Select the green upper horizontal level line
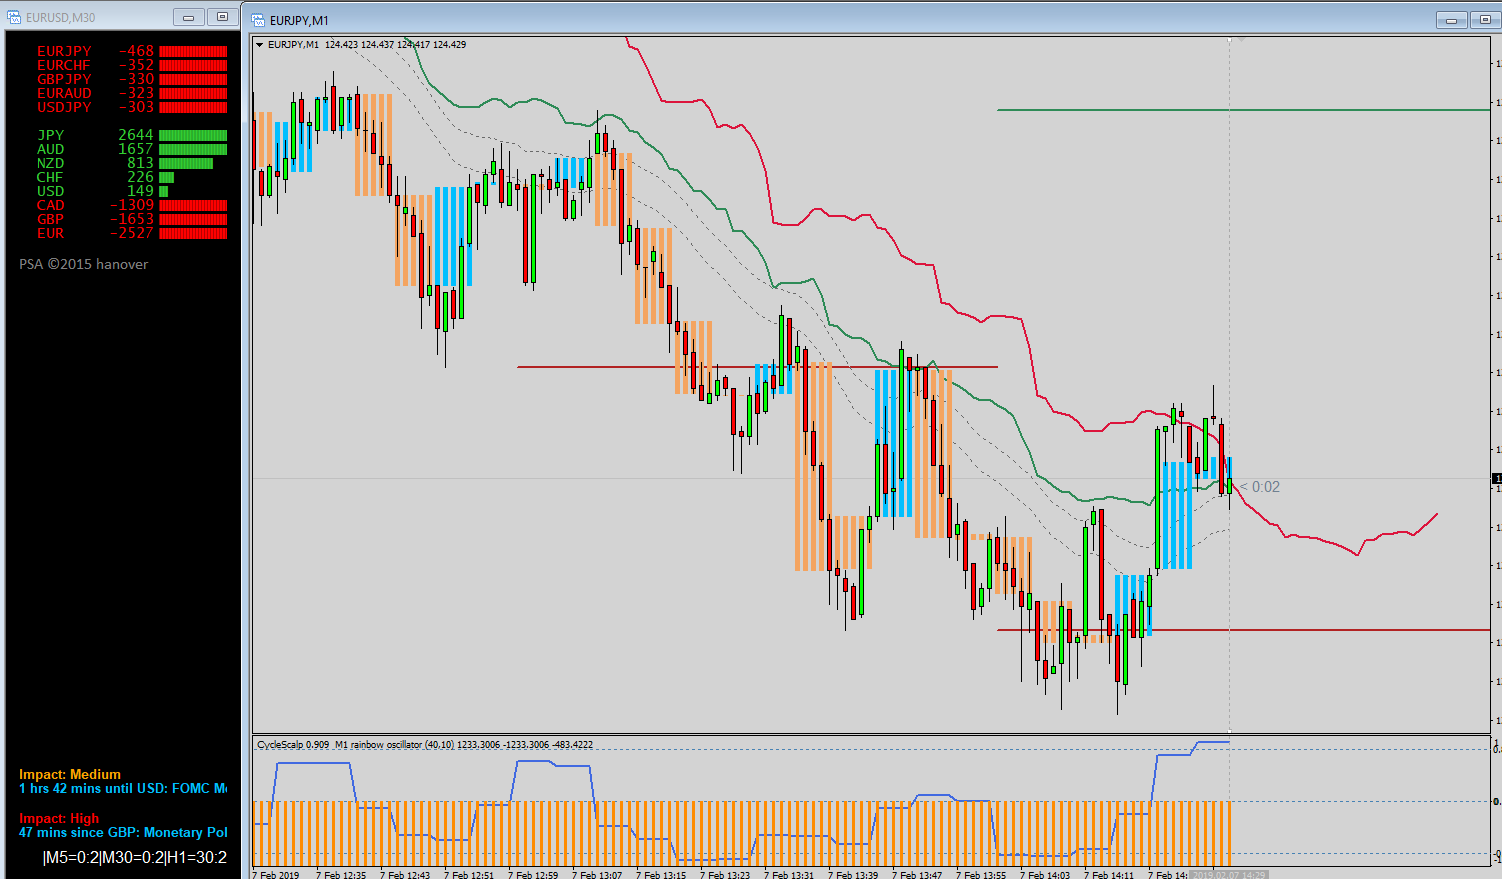 [1243, 110]
